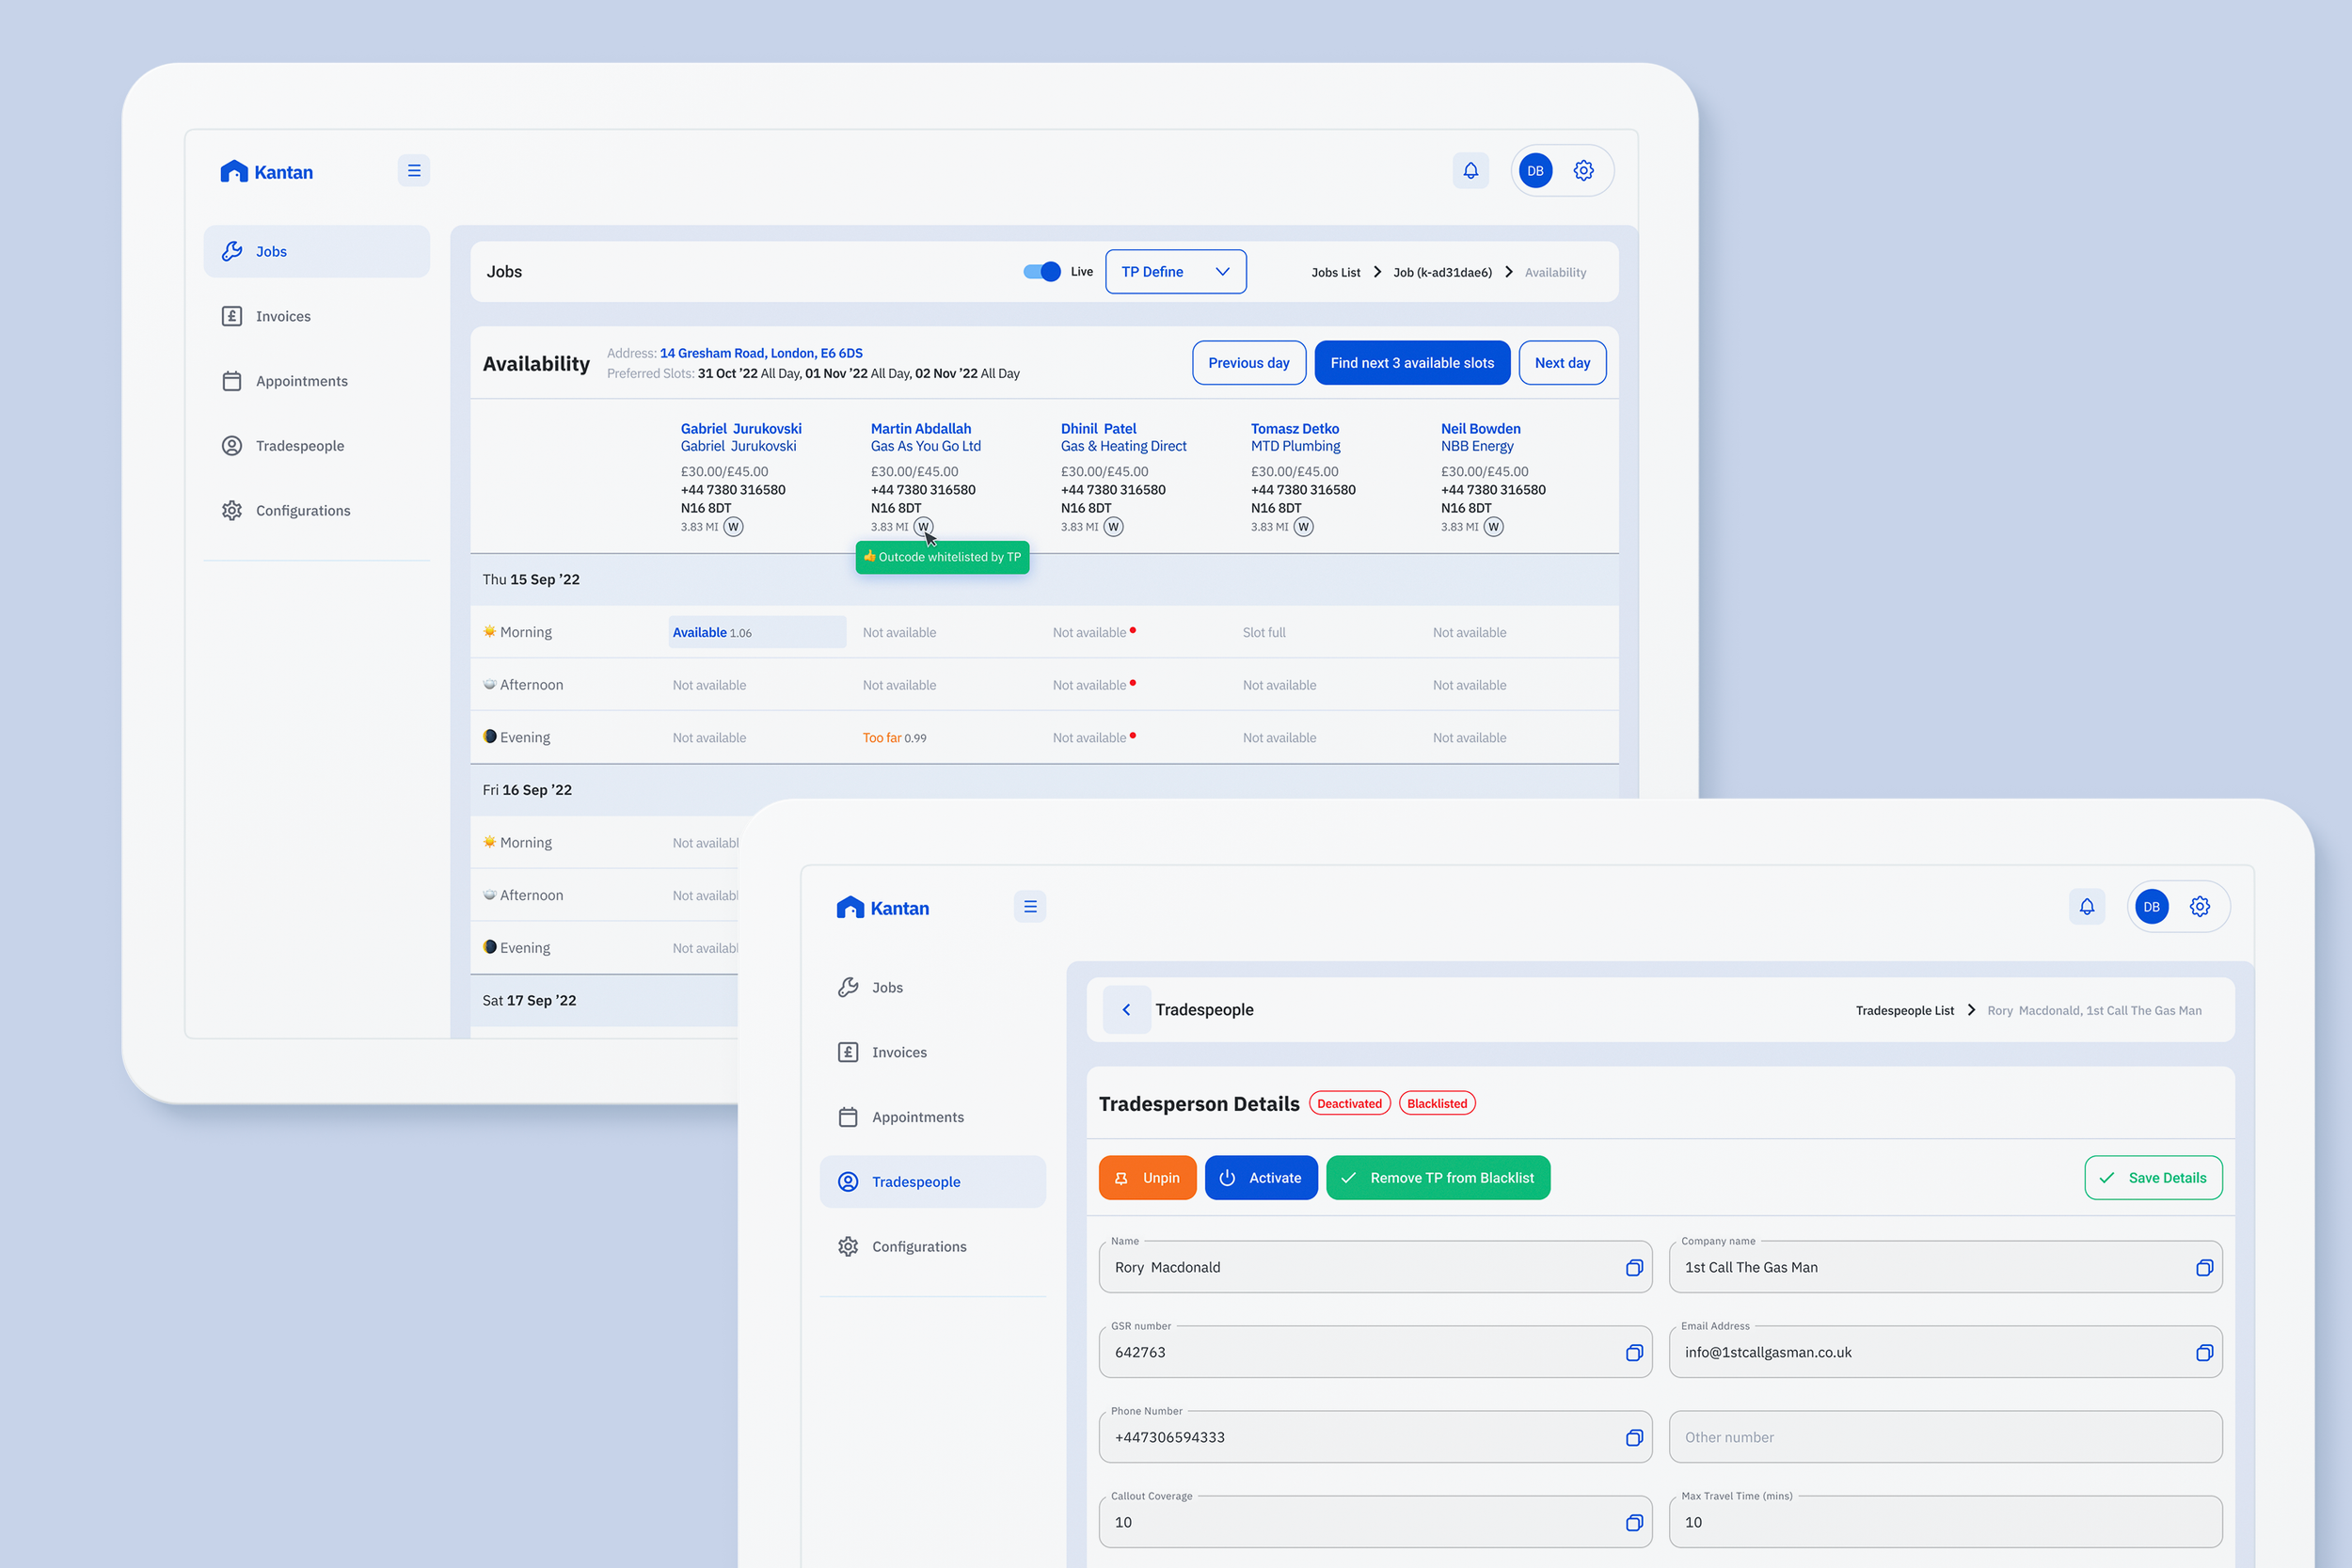Open Tomasz Detko tradesperson name link
This screenshot has width=2352, height=1568.
click(x=1295, y=429)
